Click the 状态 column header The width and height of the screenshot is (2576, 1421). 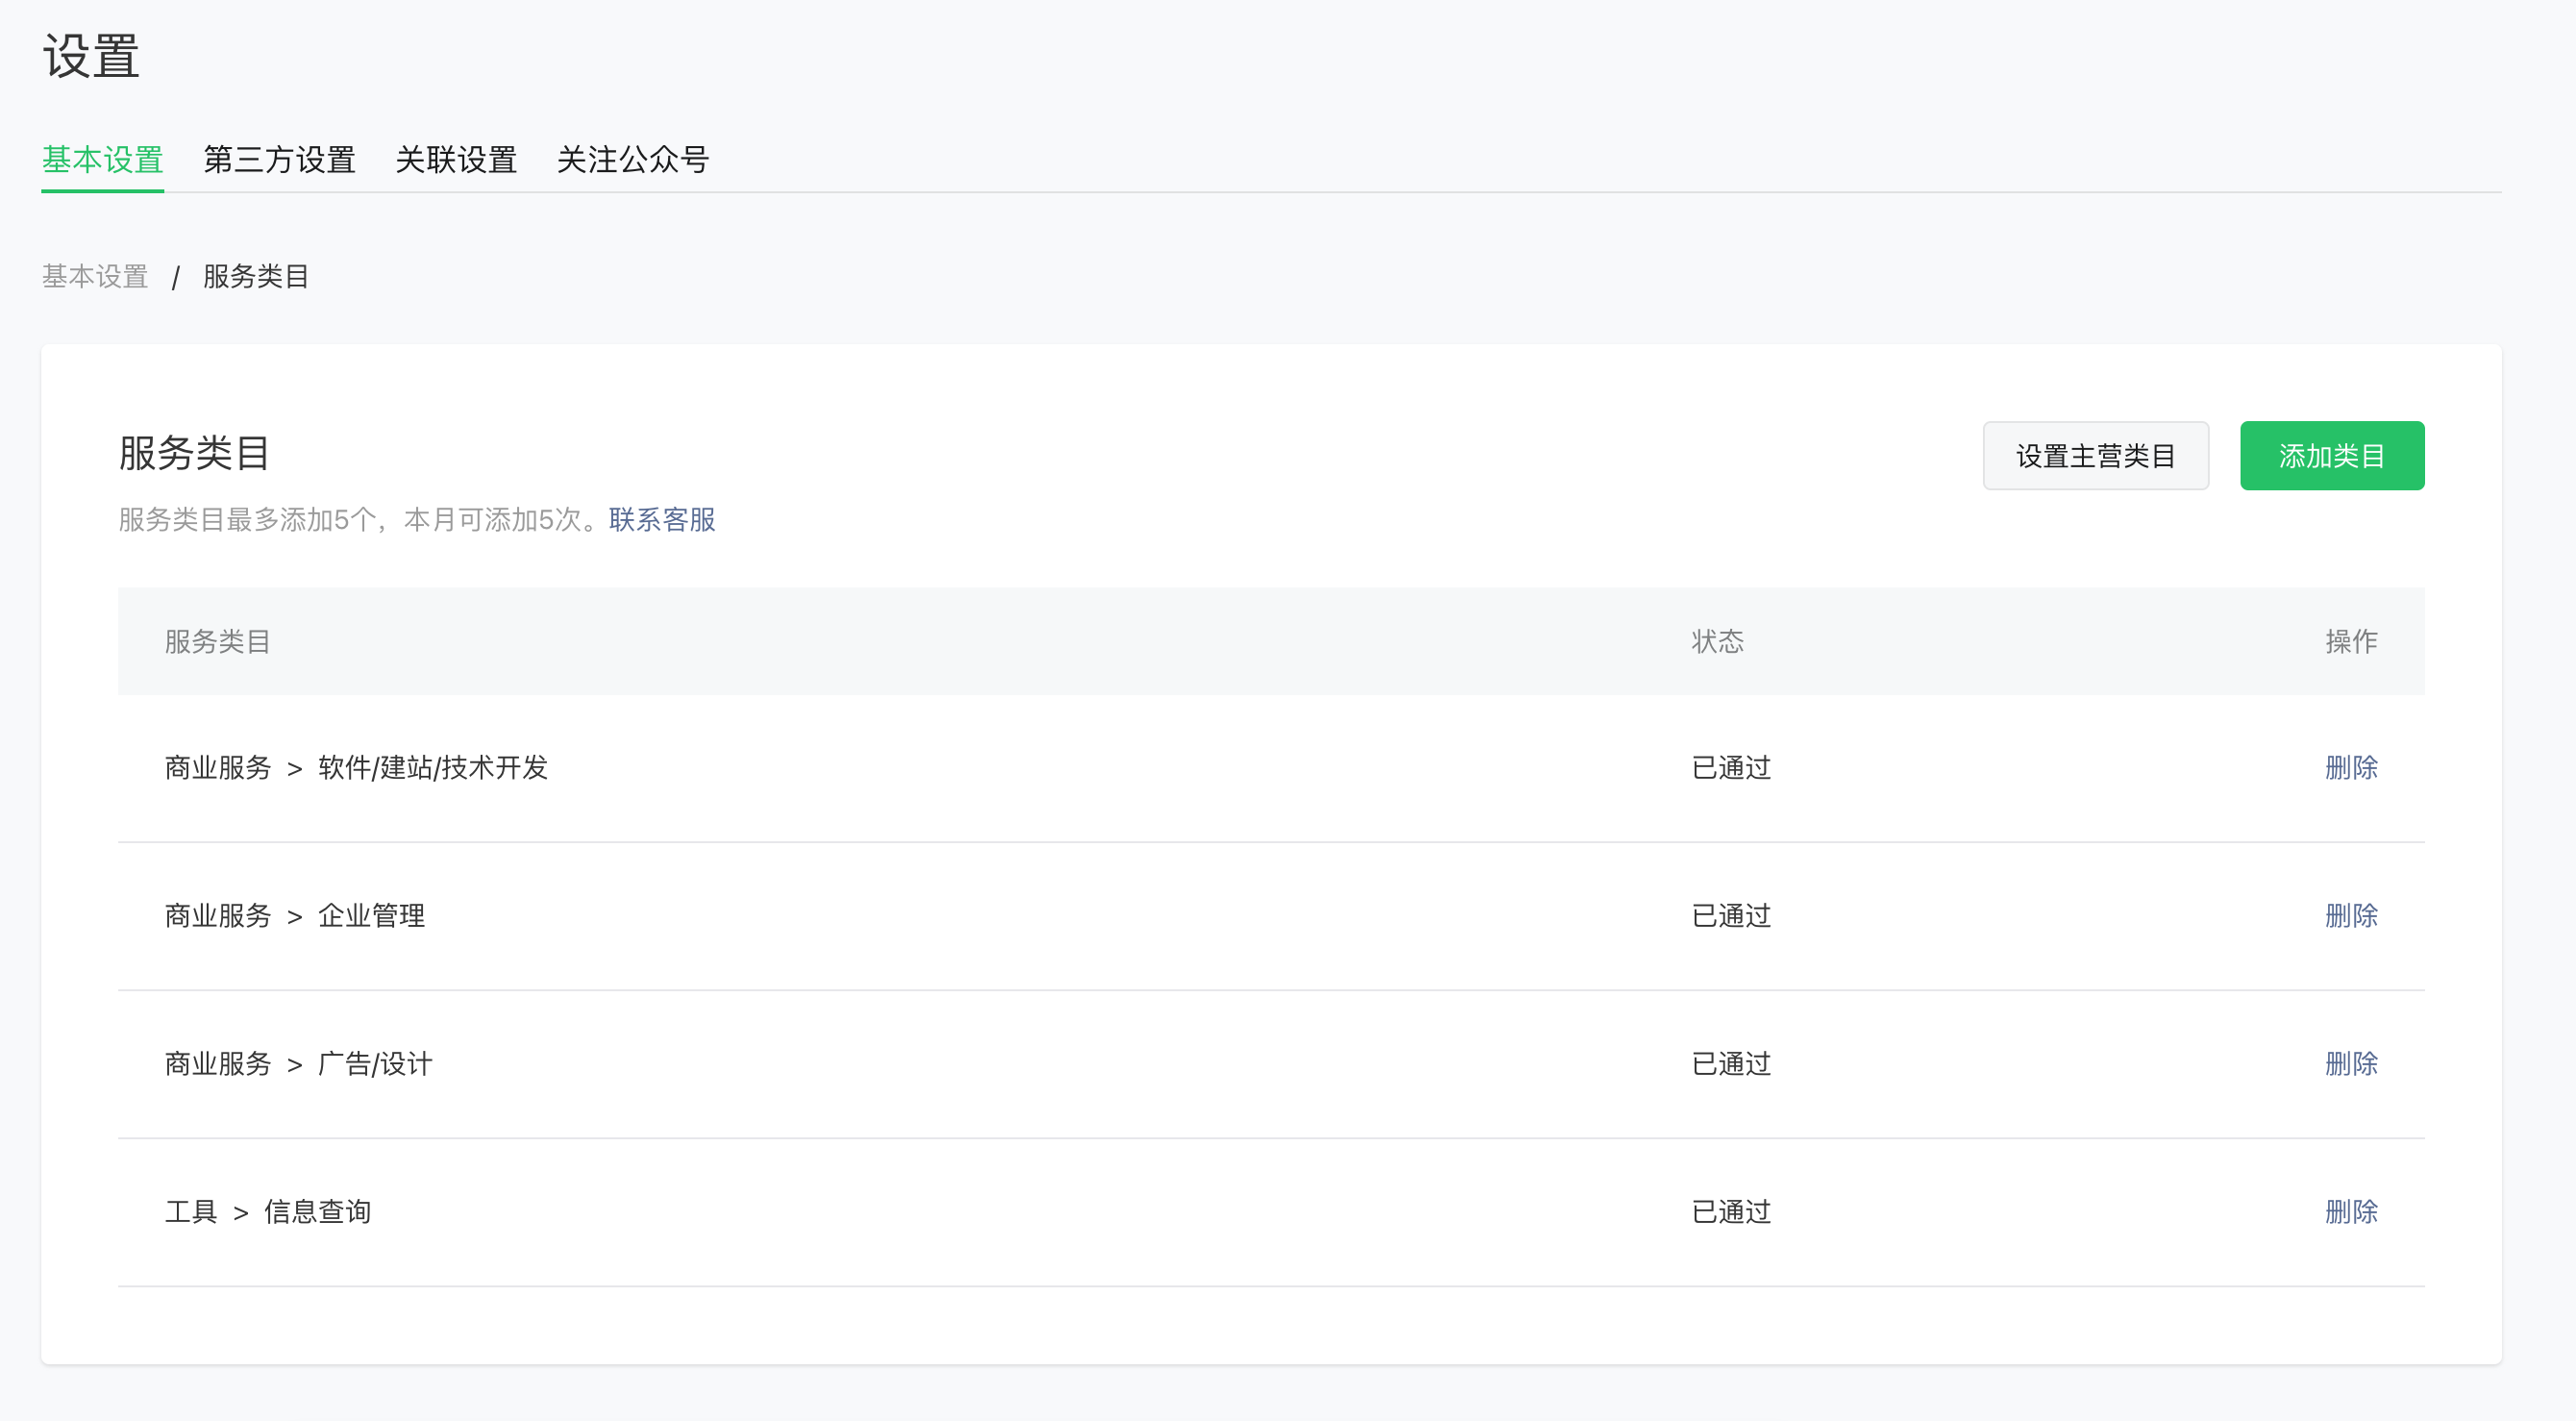[1717, 642]
